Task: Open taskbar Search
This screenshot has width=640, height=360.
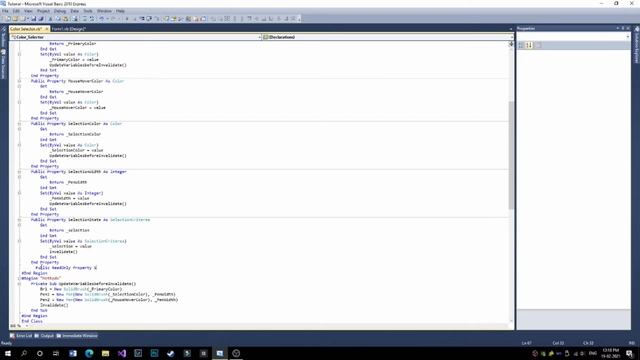Action: click(x=24, y=353)
